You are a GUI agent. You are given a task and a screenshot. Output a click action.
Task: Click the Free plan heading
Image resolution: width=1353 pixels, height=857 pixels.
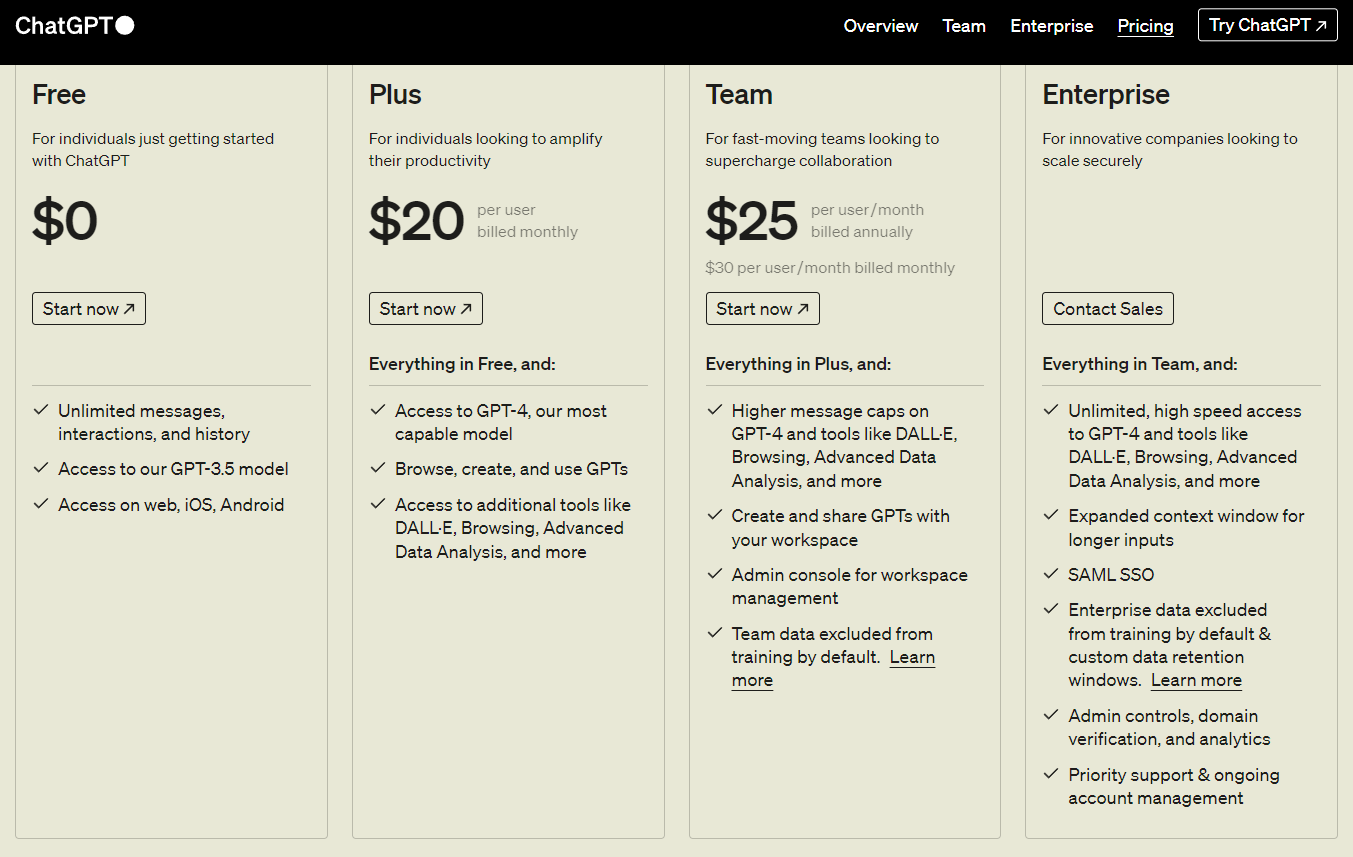59,95
